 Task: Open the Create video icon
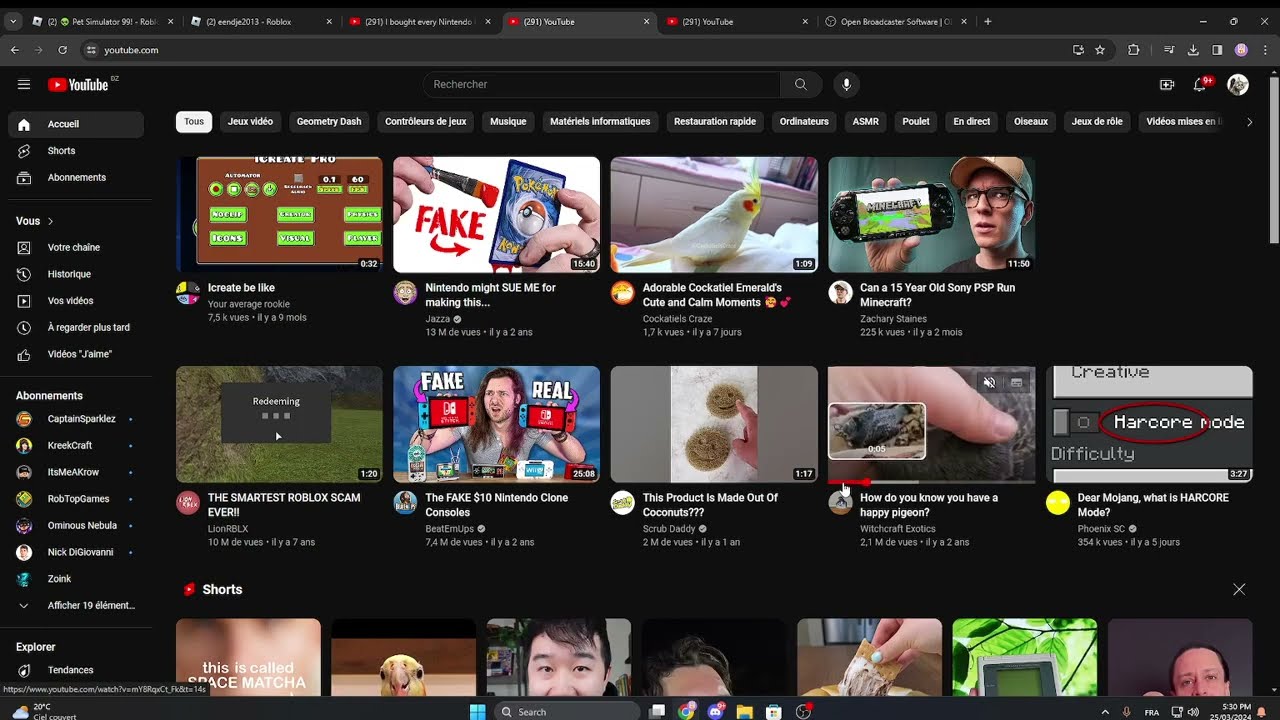point(1167,85)
